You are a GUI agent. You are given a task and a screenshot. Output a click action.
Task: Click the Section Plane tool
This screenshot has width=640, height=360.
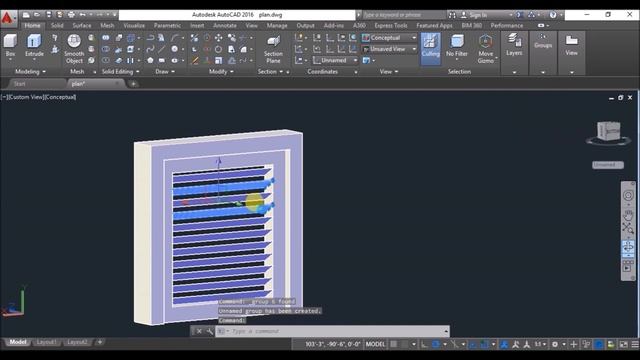[273, 49]
